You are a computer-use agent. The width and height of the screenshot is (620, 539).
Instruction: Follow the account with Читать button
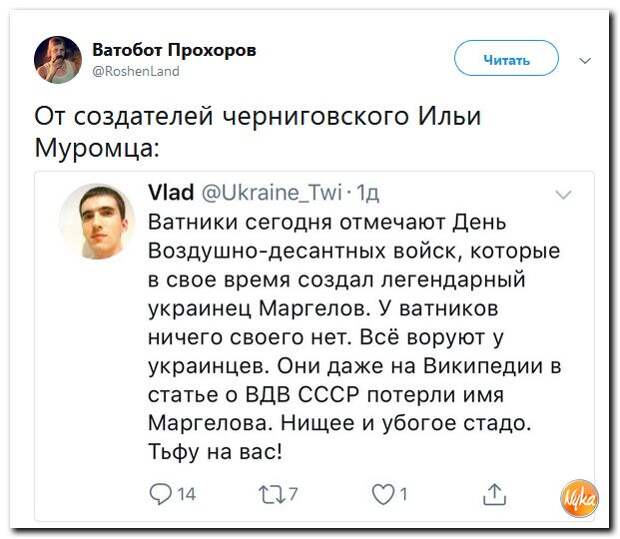tap(507, 58)
